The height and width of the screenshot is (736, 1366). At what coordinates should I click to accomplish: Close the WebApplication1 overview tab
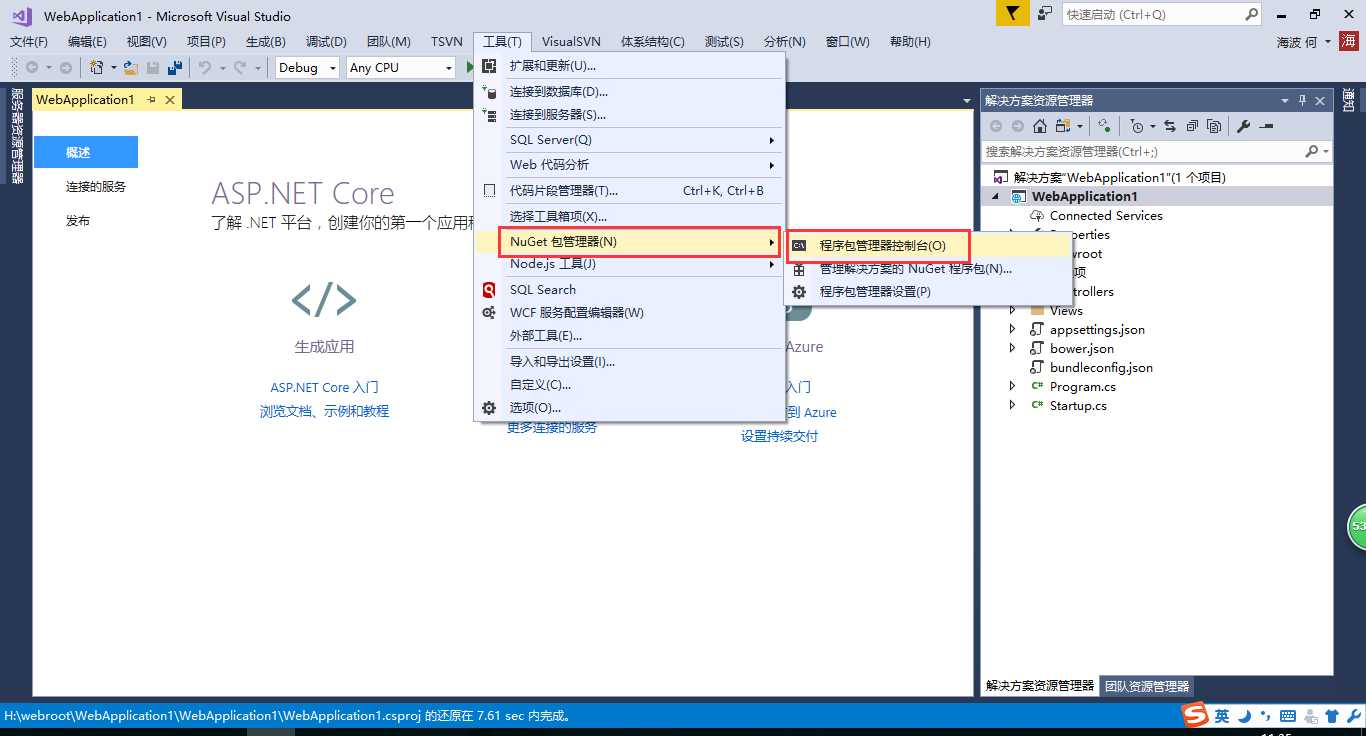pos(170,100)
